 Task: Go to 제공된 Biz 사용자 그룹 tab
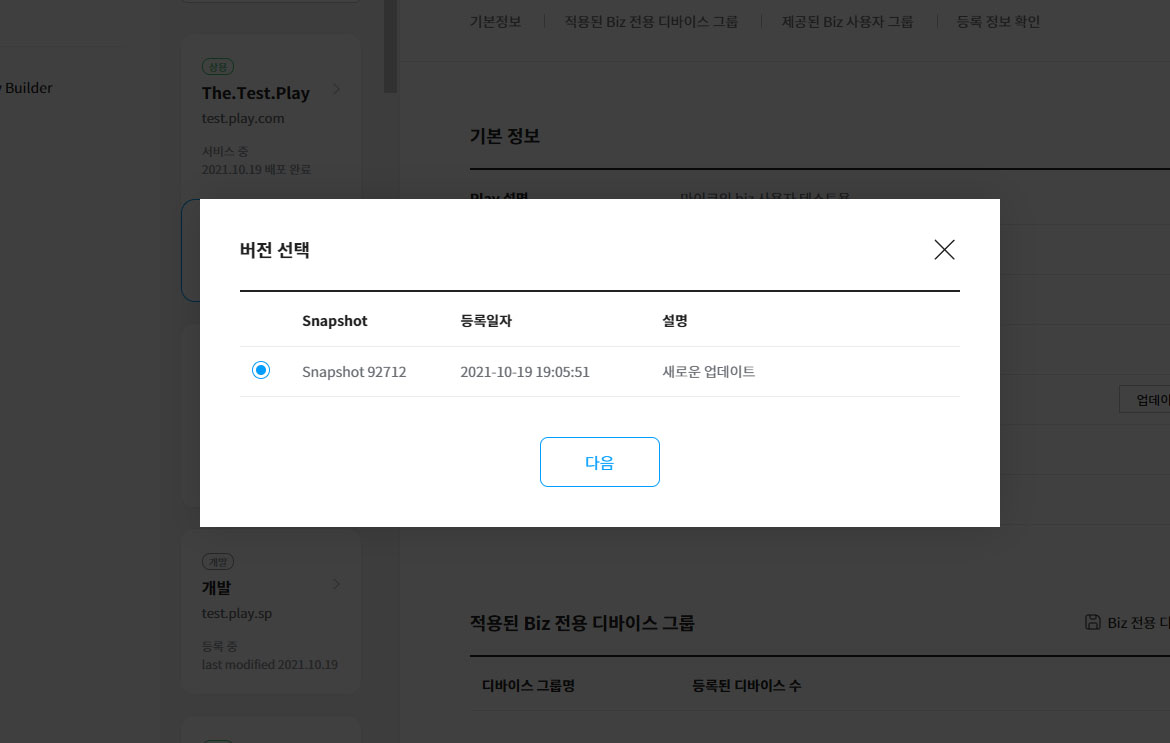click(847, 21)
